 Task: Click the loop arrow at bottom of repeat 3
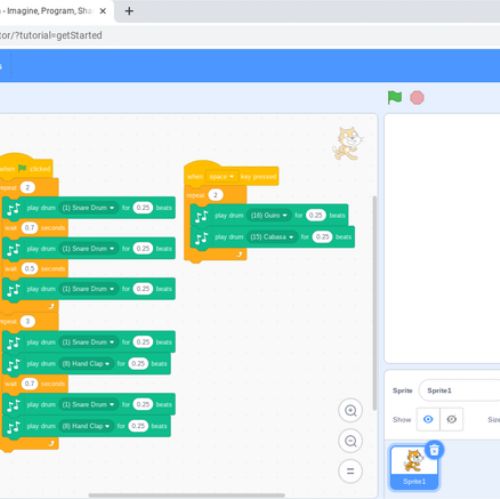pyautogui.click(x=51, y=443)
